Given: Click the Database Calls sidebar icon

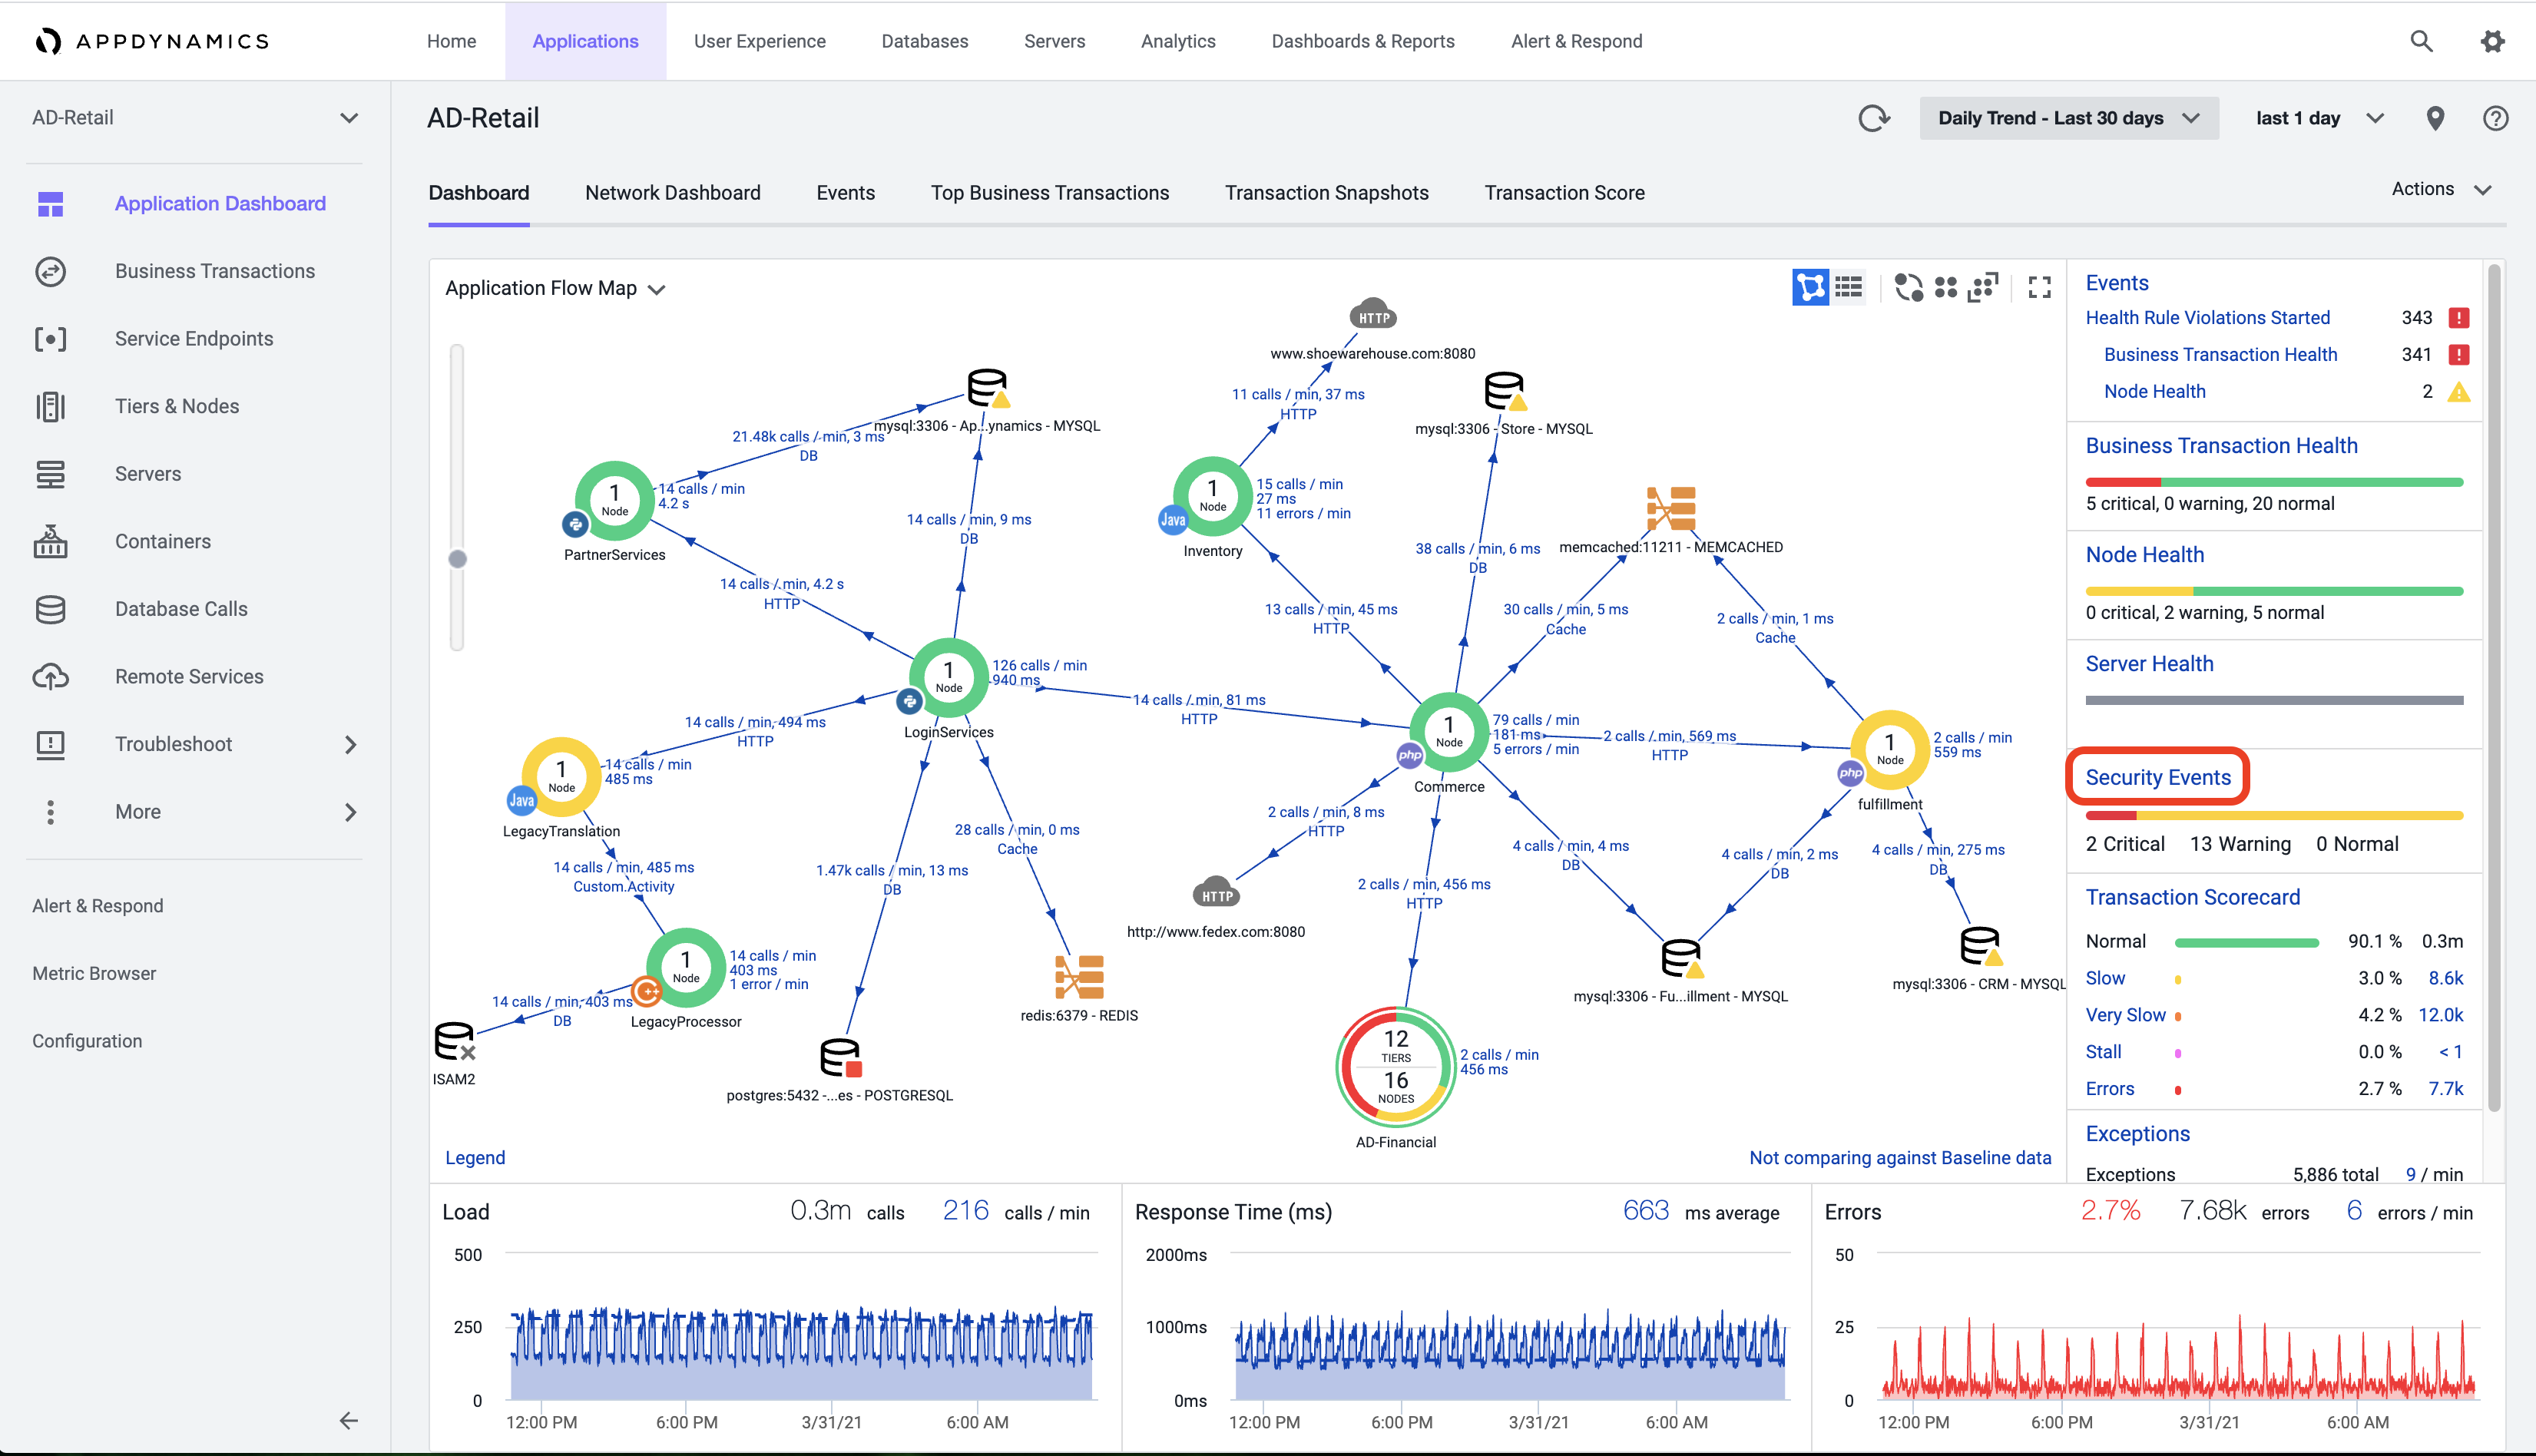Looking at the screenshot, I should tap(50, 609).
